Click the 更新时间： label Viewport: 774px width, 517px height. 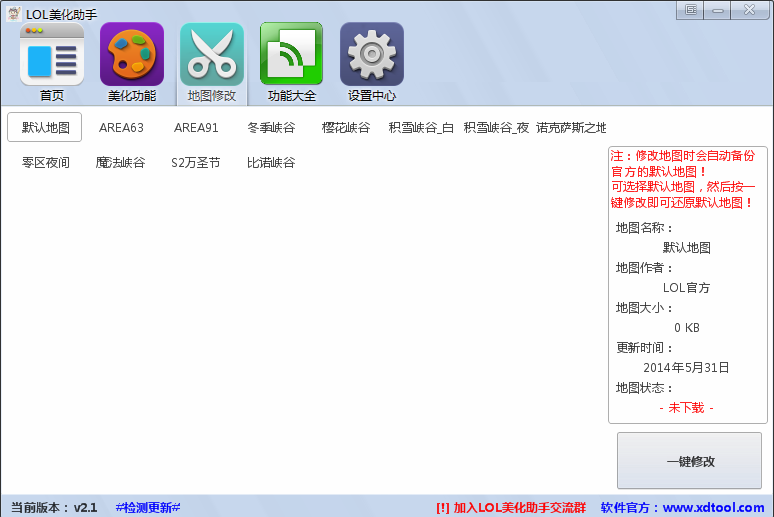point(644,348)
